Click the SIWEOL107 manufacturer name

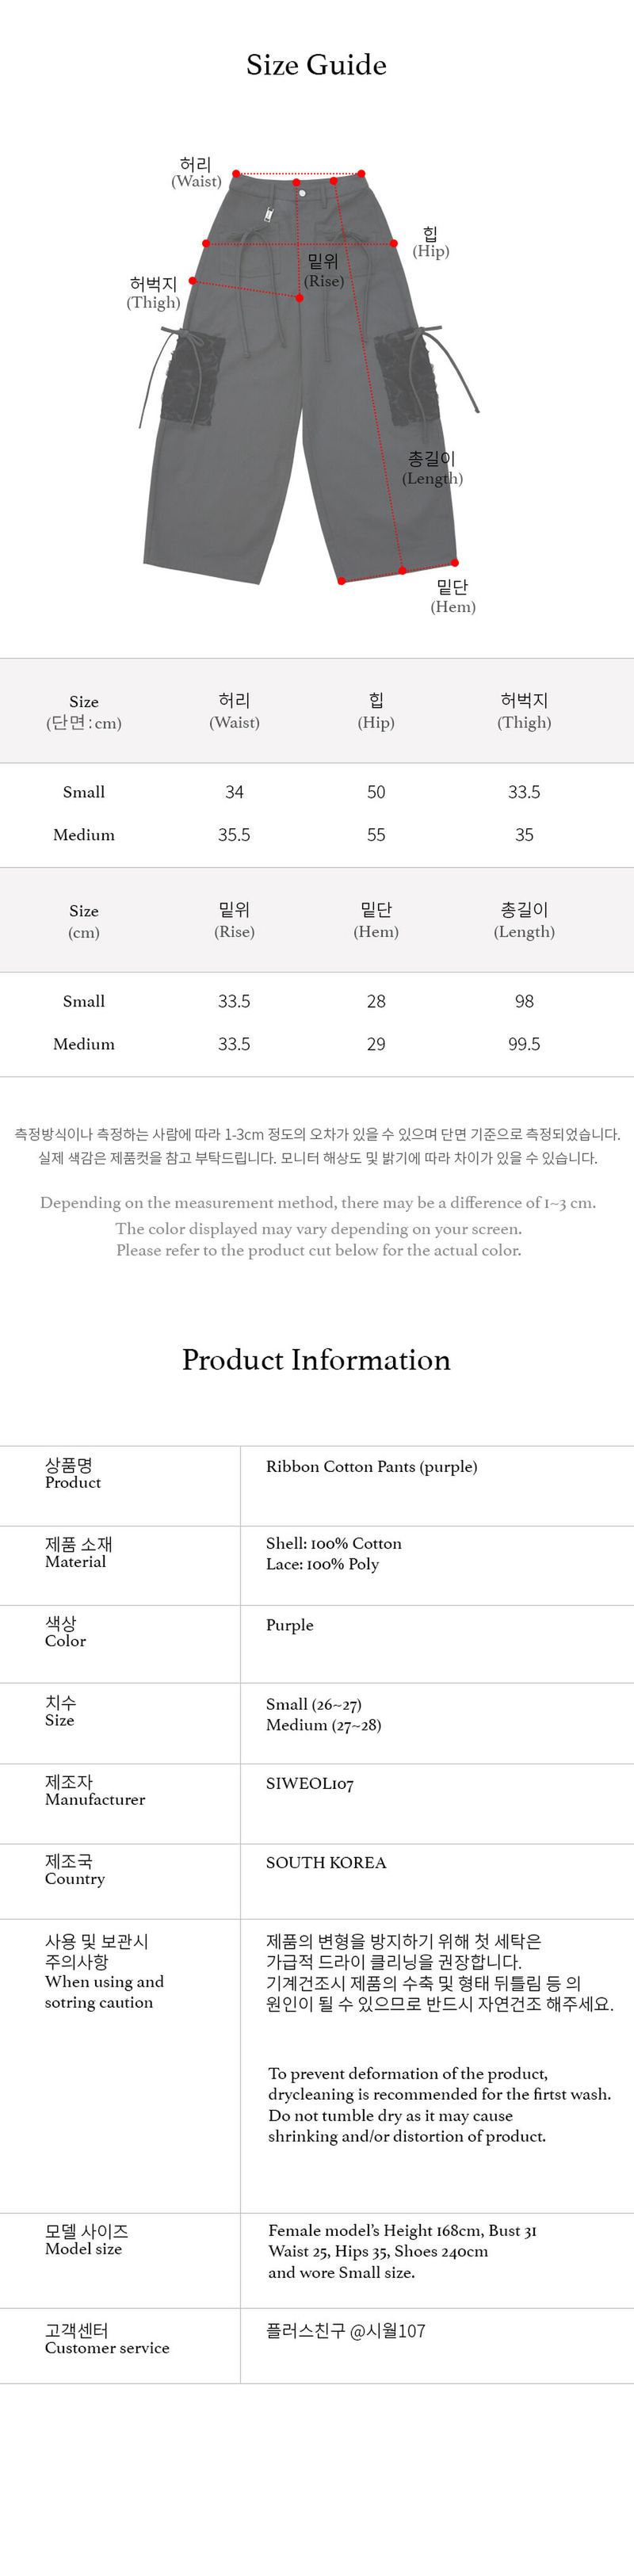(x=310, y=1783)
